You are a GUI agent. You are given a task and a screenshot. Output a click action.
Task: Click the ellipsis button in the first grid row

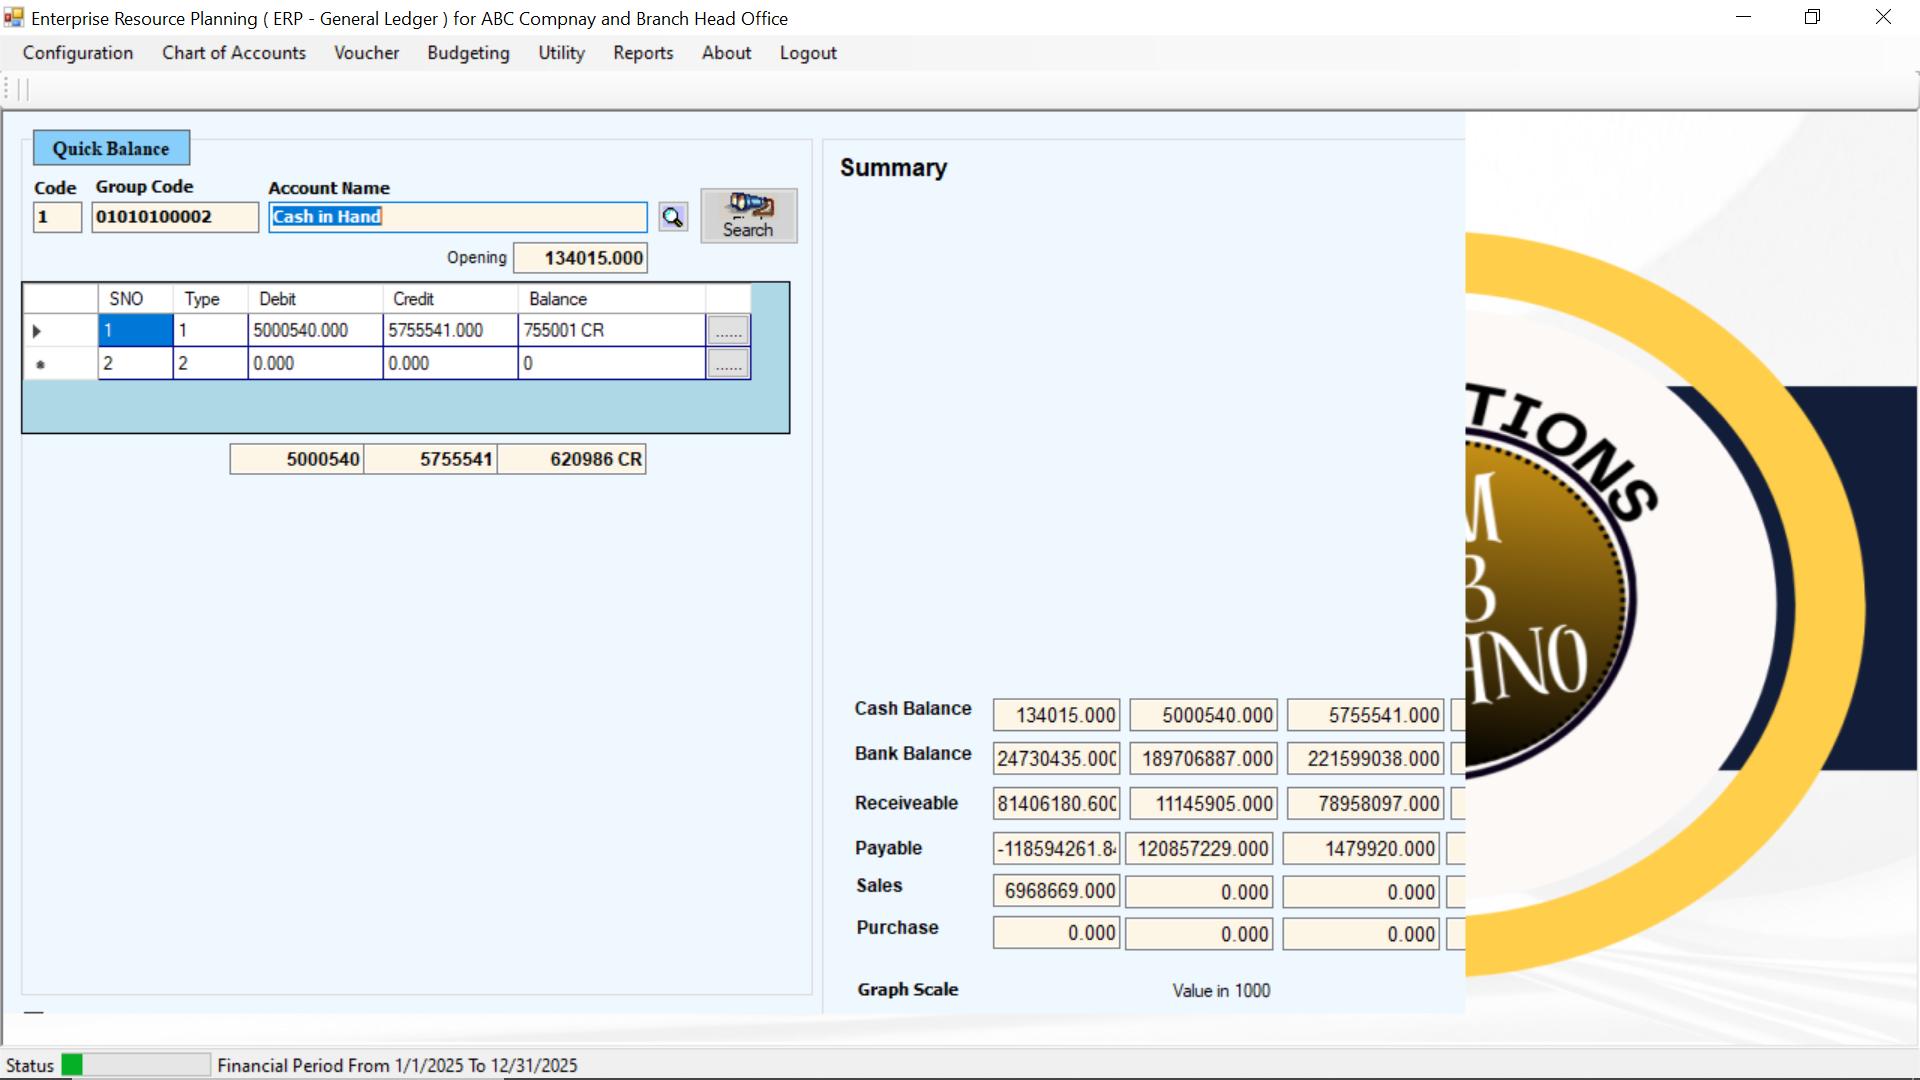click(728, 331)
